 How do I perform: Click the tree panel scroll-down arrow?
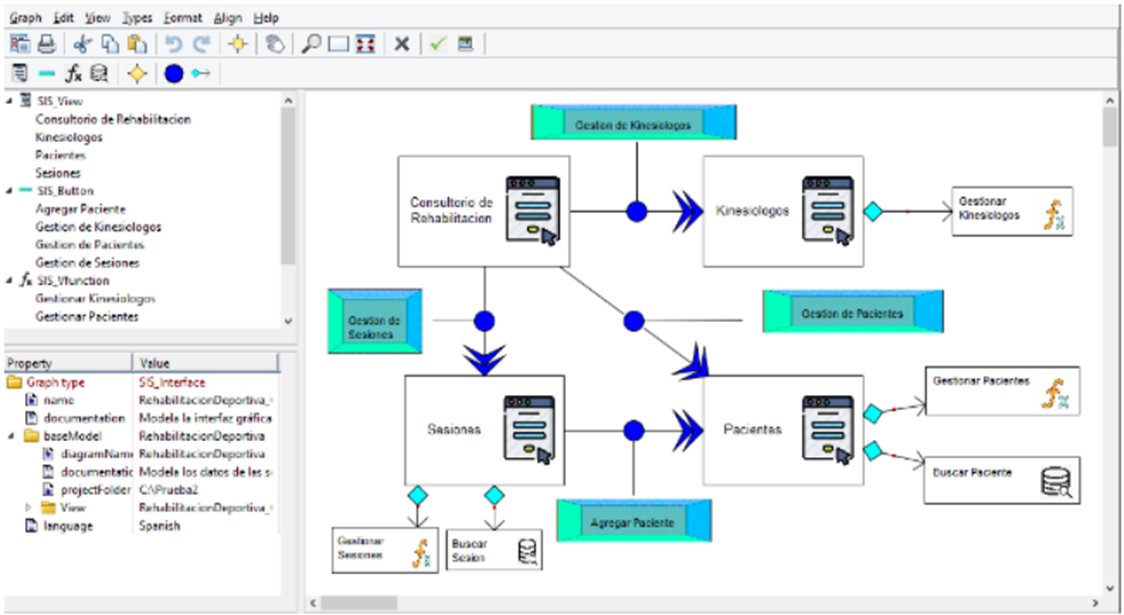(x=288, y=321)
